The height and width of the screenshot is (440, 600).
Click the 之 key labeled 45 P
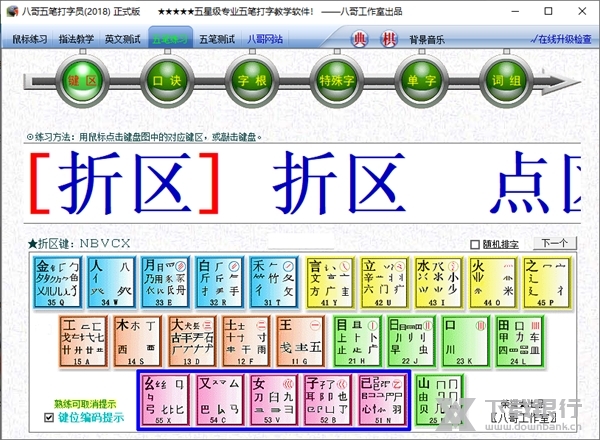[547, 282]
